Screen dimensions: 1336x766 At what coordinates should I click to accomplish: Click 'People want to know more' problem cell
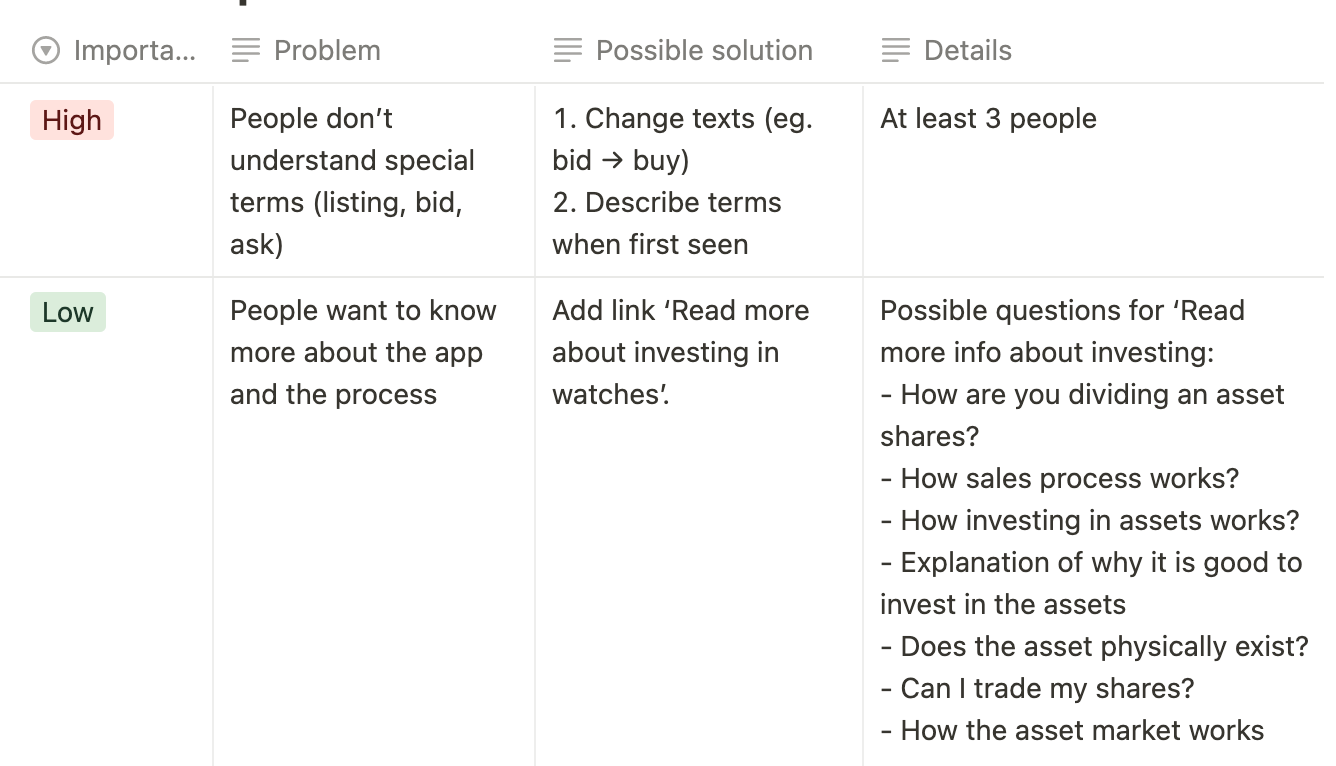coord(362,352)
